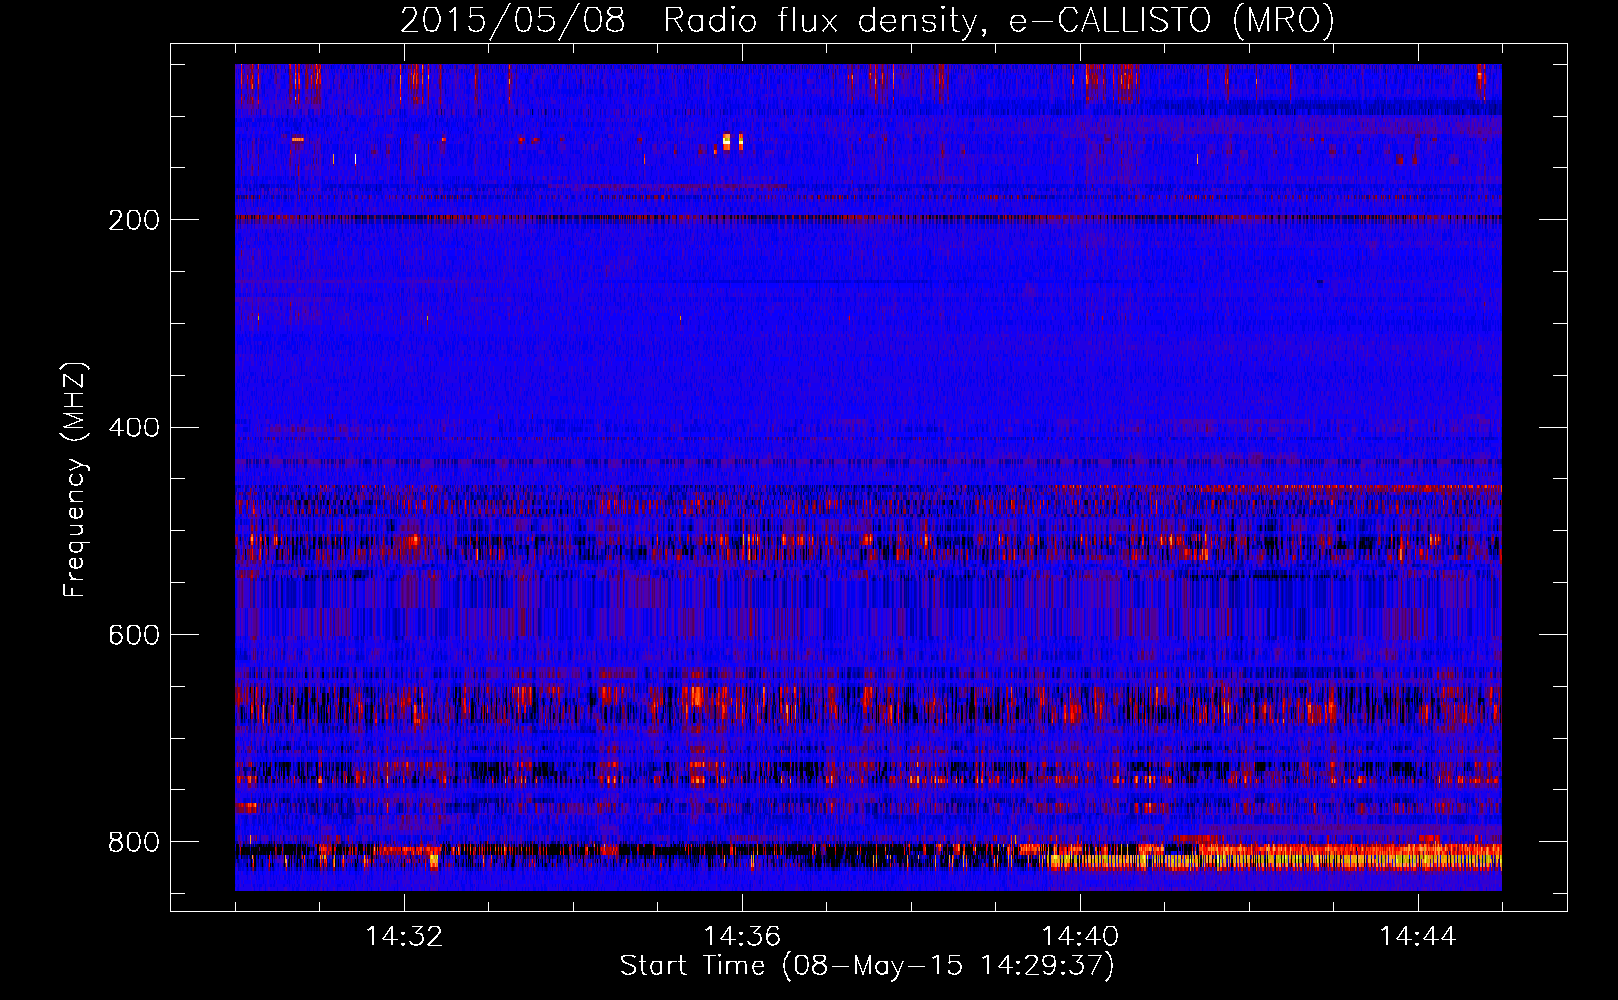This screenshot has height=1000, width=1618.
Task: Select the 14:40 time tick label
Action: tap(1080, 936)
